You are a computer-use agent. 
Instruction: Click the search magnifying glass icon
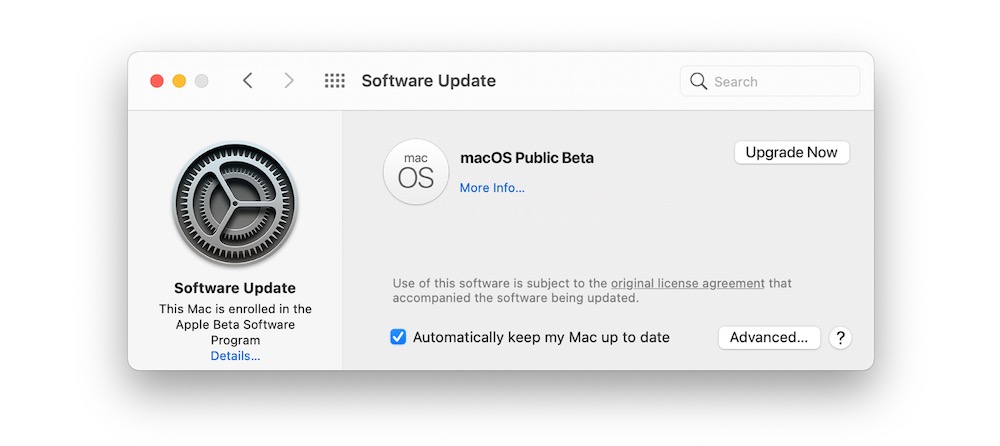click(x=699, y=81)
